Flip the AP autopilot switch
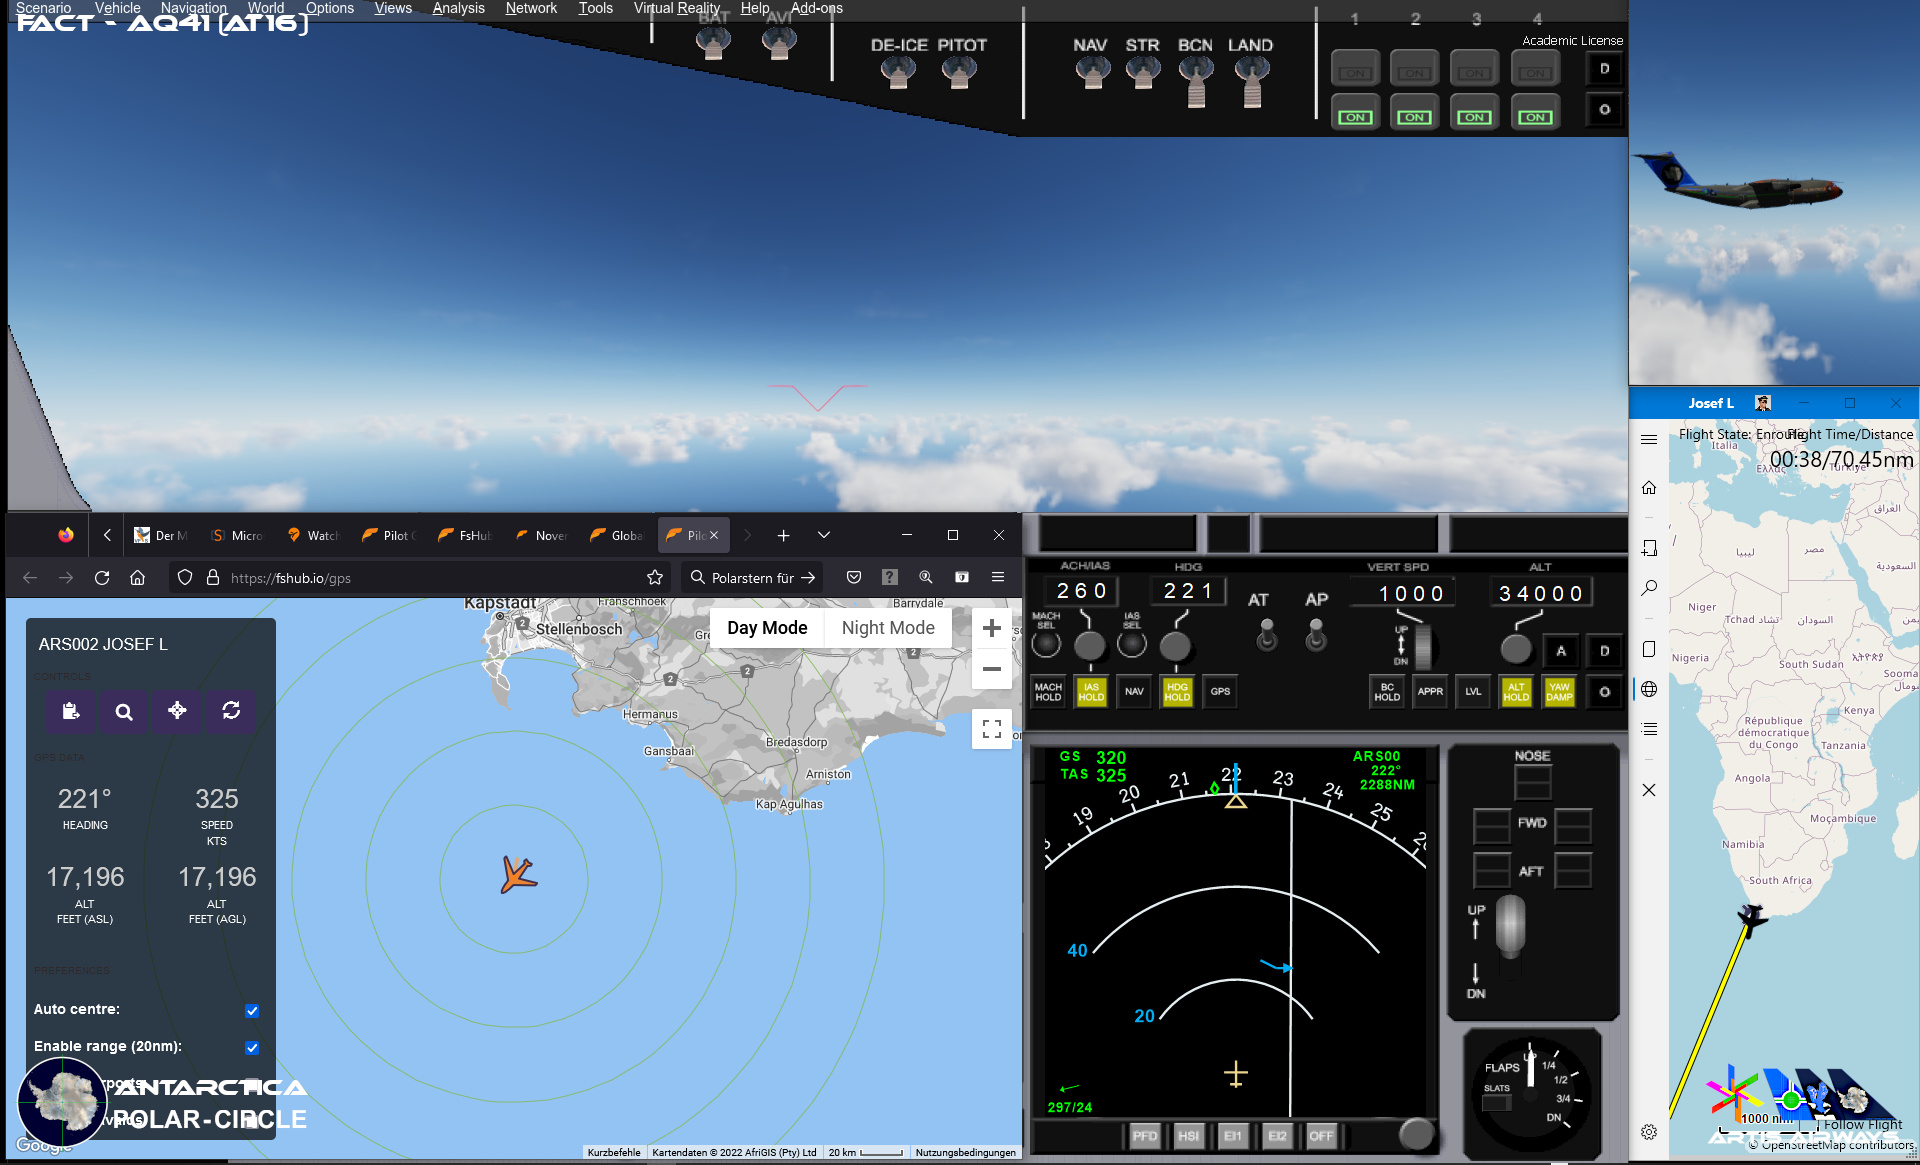This screenshot has width=1920, height=1165. click(1316, 634)
